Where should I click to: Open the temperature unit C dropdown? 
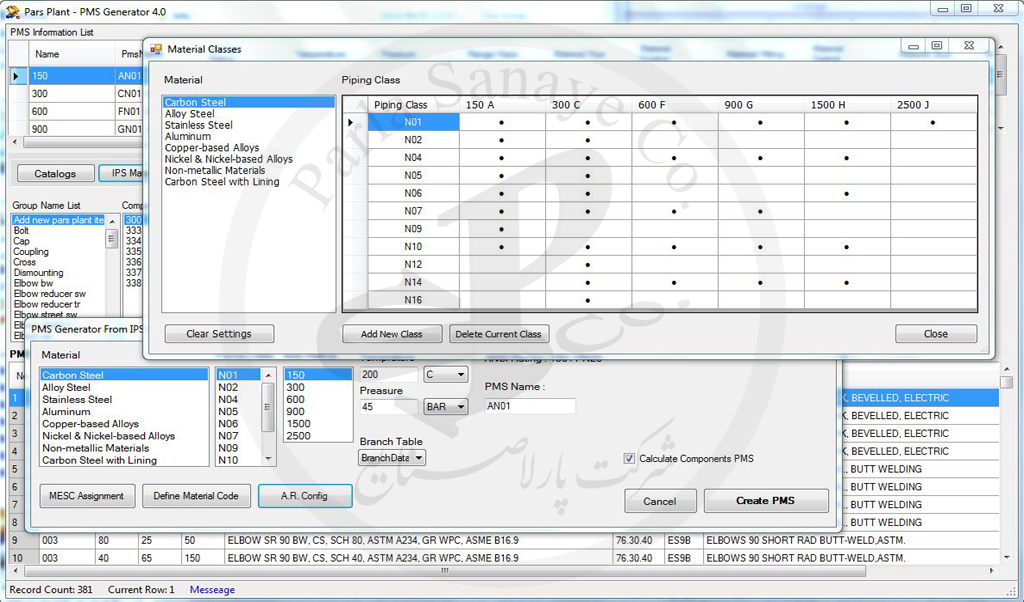[x=446, y=375]
